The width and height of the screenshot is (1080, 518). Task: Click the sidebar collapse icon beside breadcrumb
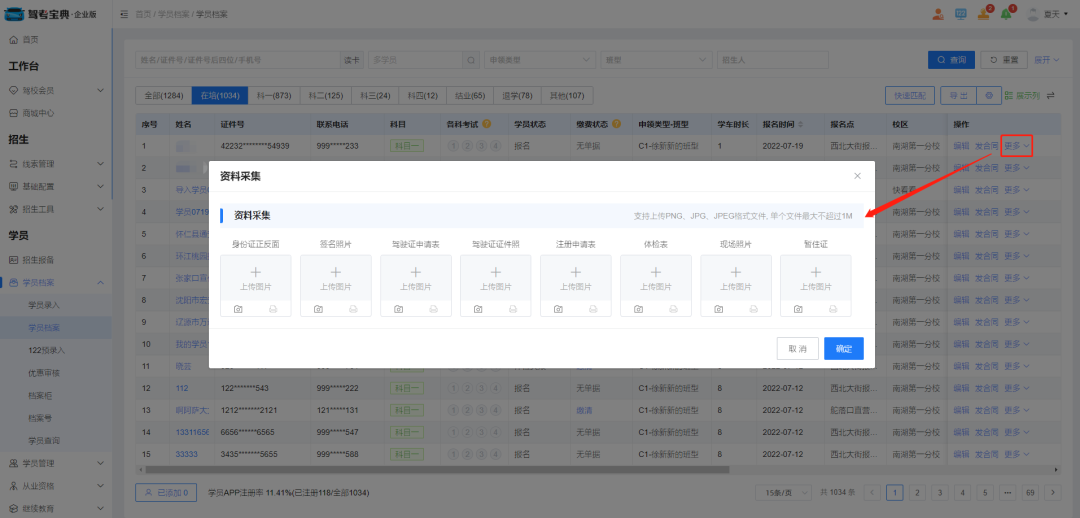click(124, 14)
